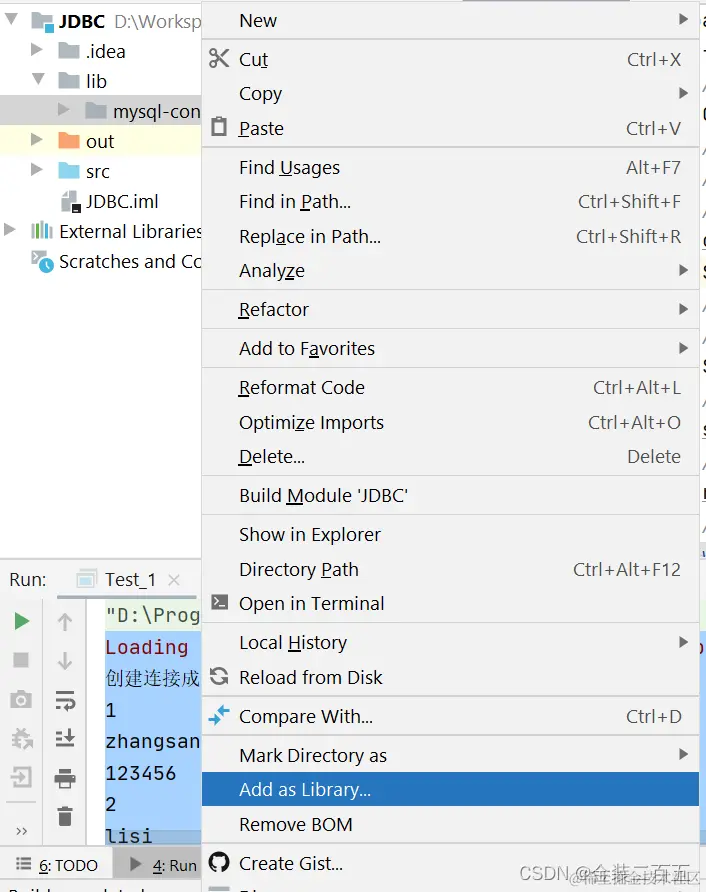Click the Clear All trash icon
Image resolution: width=706 pixels, height=892 pixels.
click(x=65, y=816)
